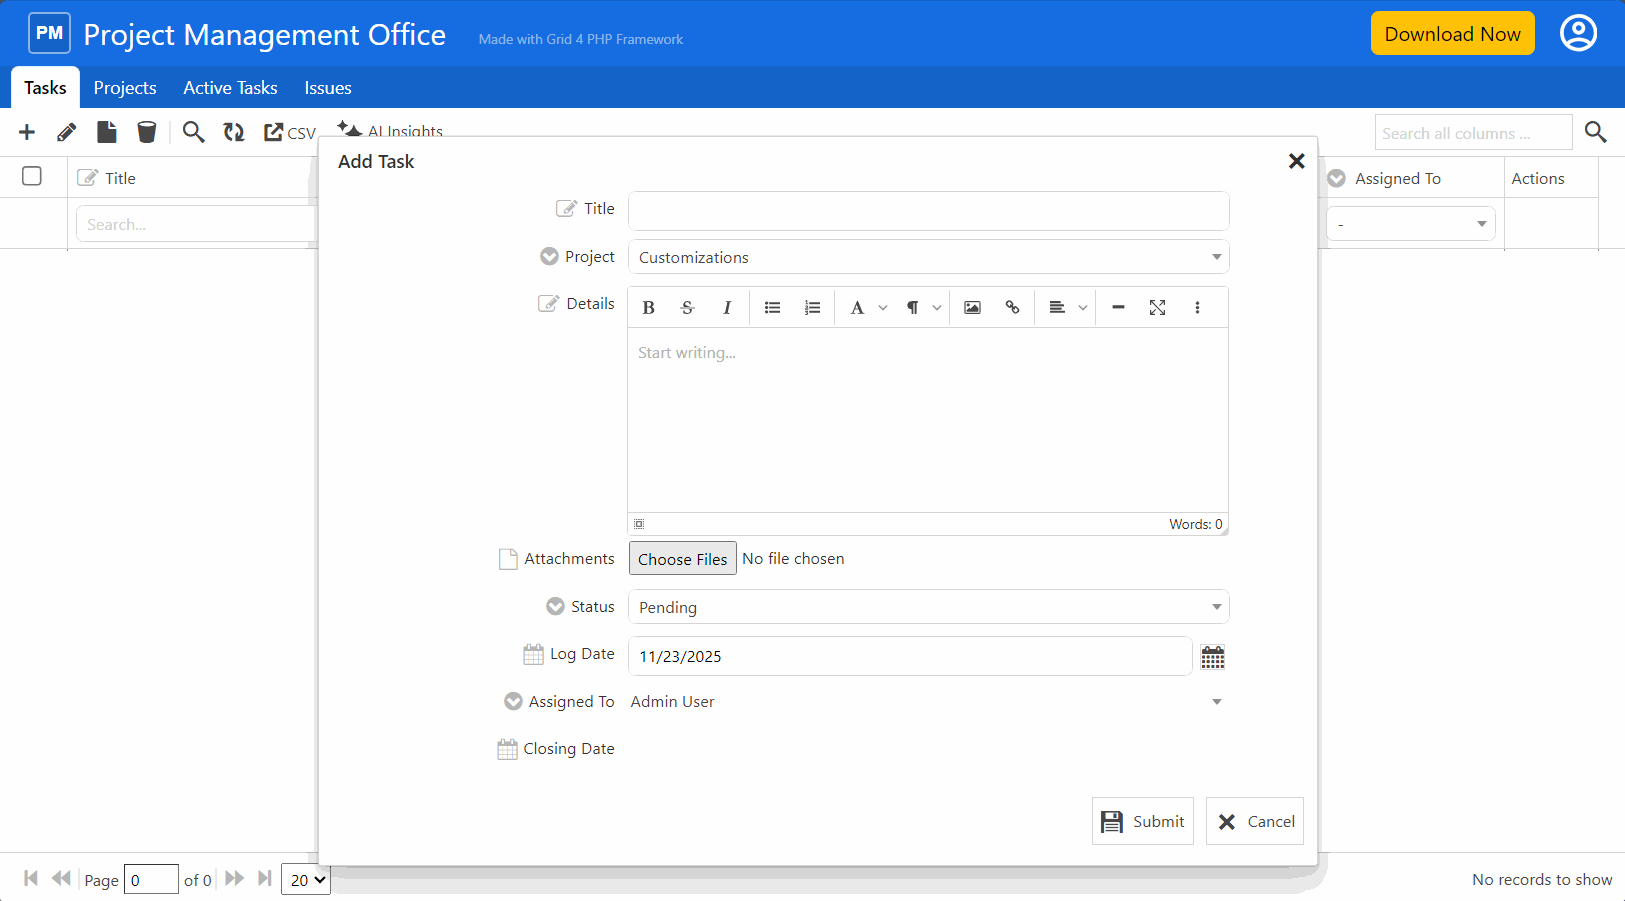Open the Assigned To dropdown in the form
1625x901 pixels.
coord(926,702)
